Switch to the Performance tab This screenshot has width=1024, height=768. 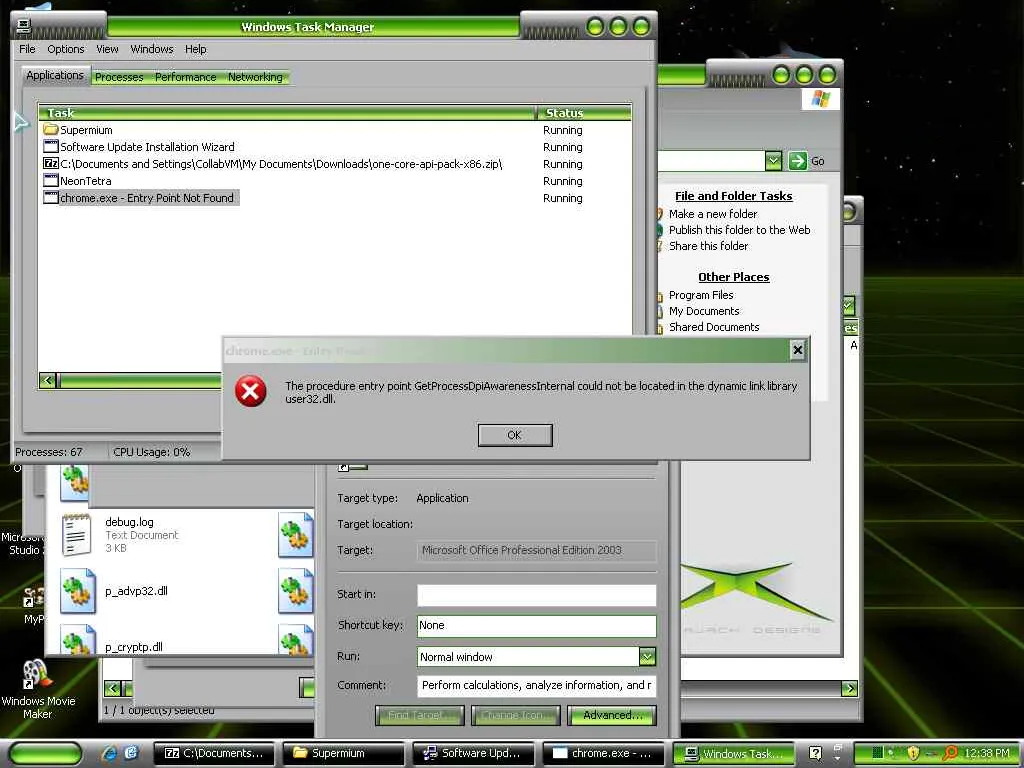click(185, 77)
